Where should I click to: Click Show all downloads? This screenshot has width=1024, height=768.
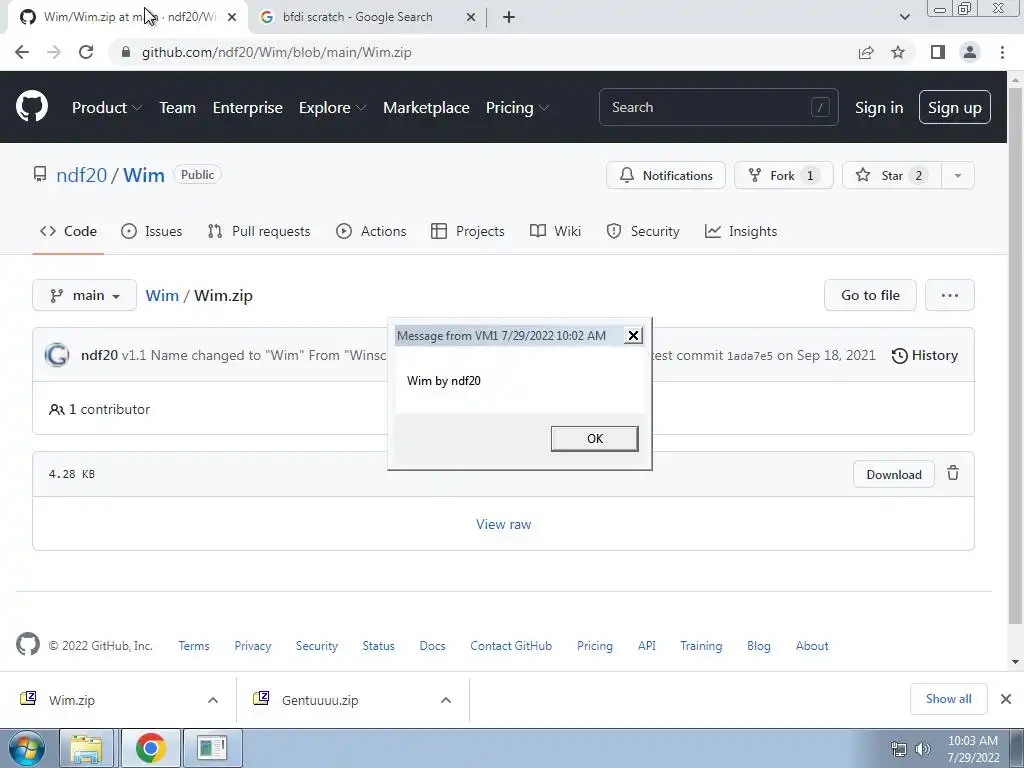point(948,699)
